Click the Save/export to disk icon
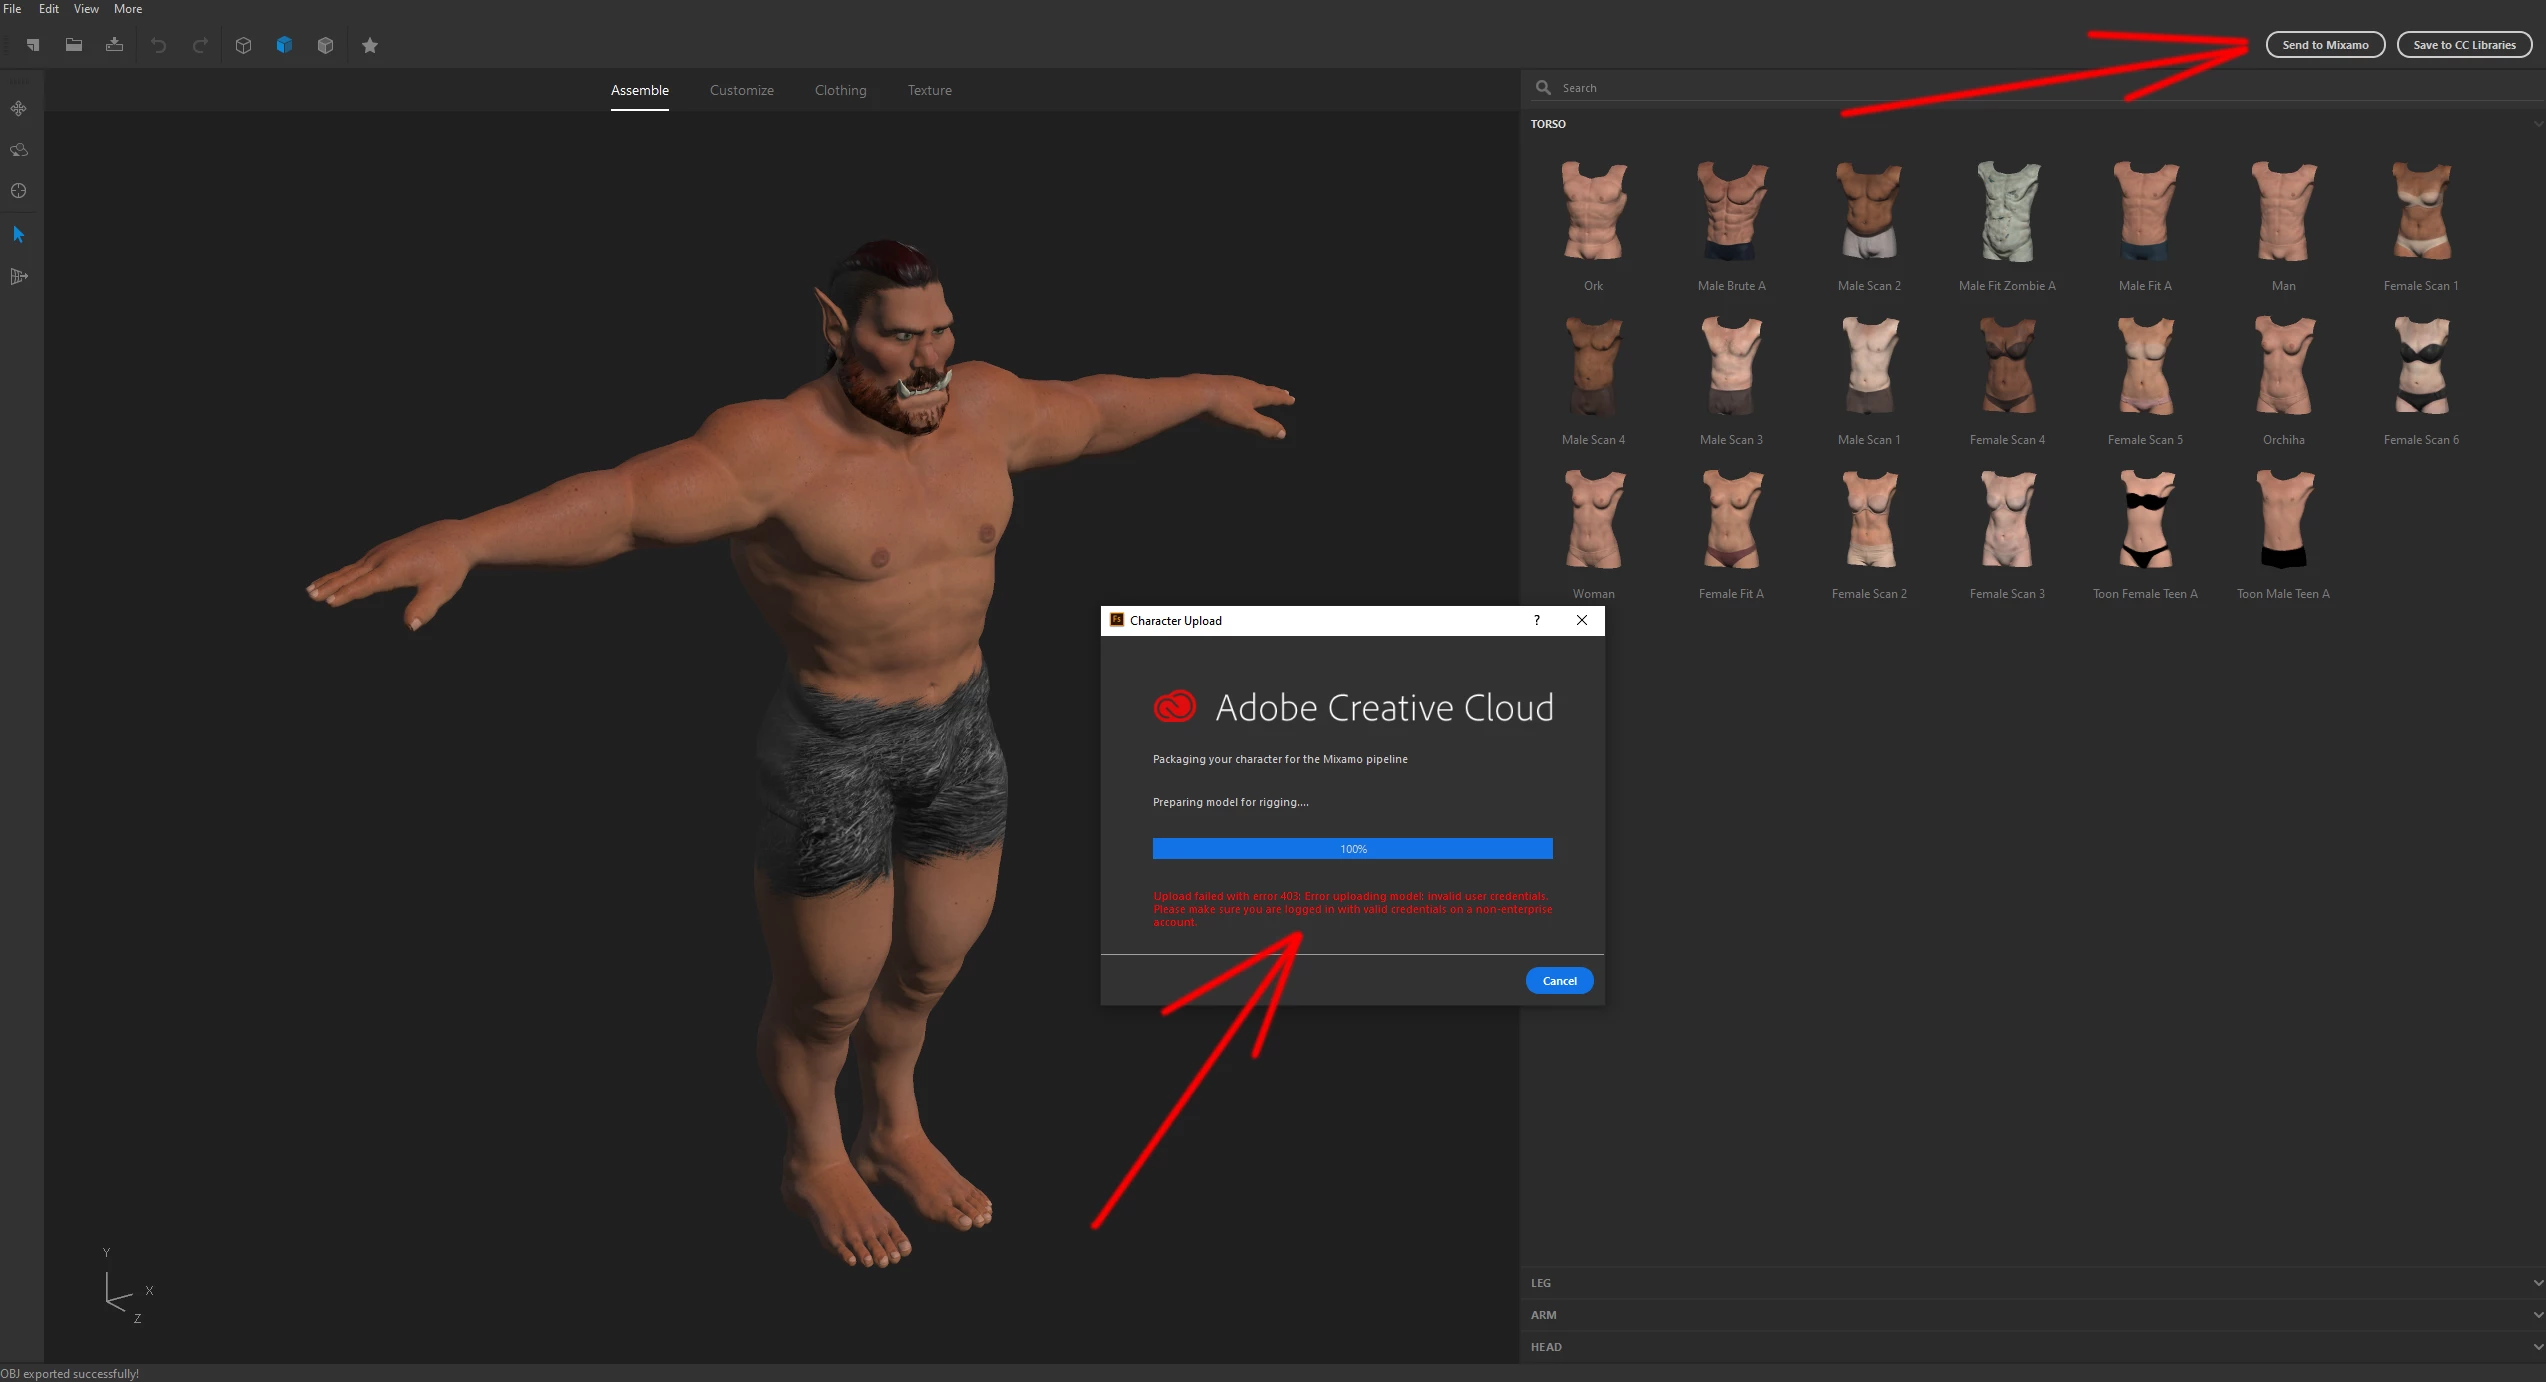The image size is (2546, 1382). pos(115,45)
